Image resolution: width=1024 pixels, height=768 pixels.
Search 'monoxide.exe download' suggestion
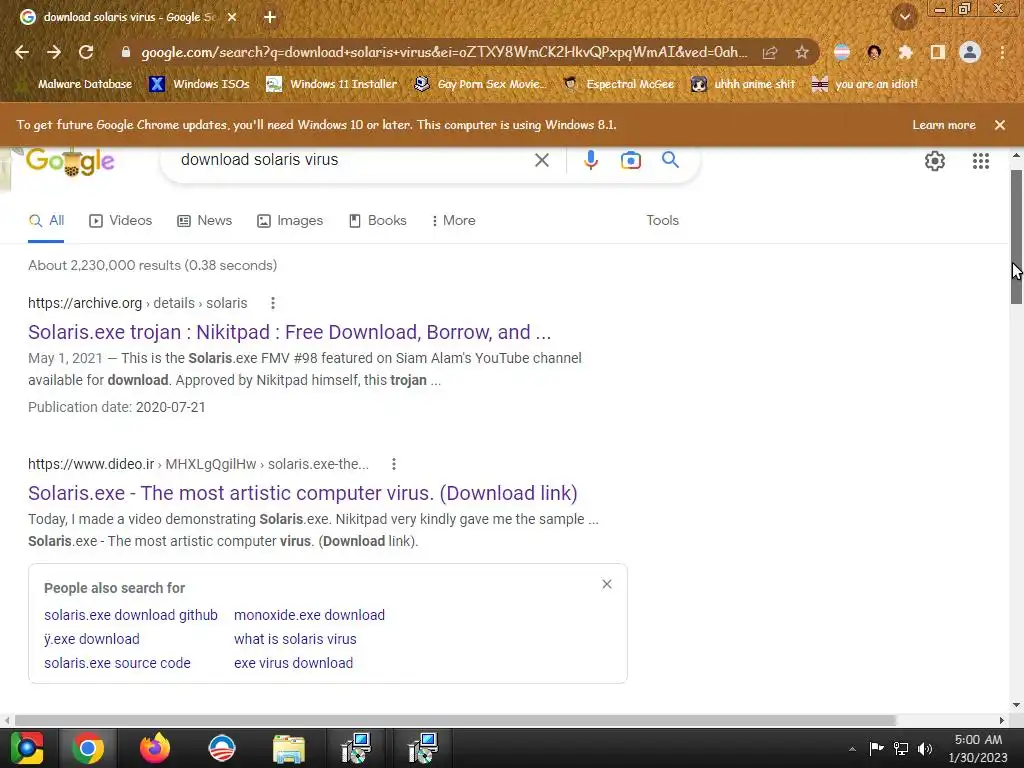pos(310,615)
